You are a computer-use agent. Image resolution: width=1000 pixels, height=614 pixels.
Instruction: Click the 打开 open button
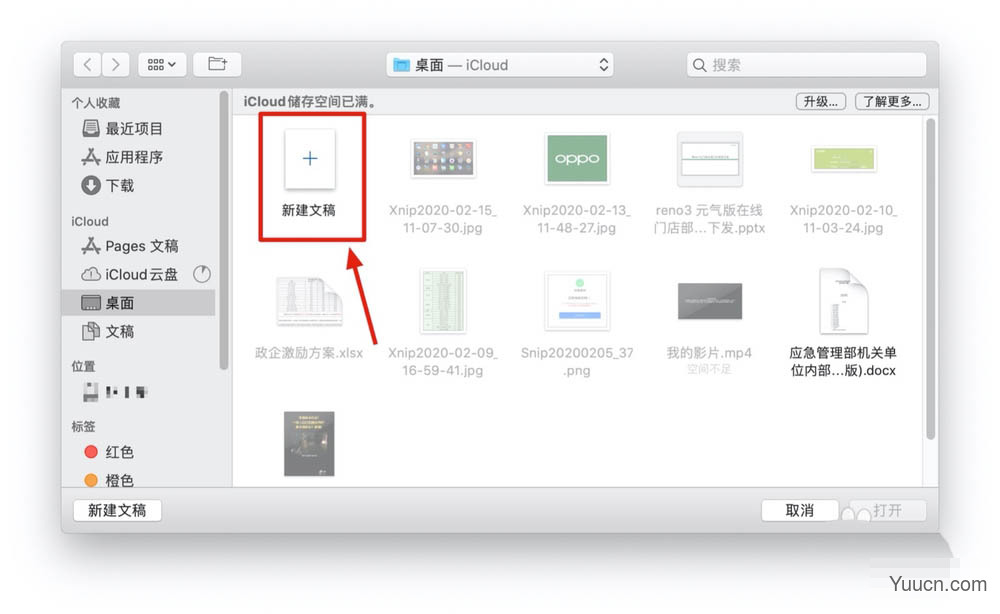(x=888, y=510)
